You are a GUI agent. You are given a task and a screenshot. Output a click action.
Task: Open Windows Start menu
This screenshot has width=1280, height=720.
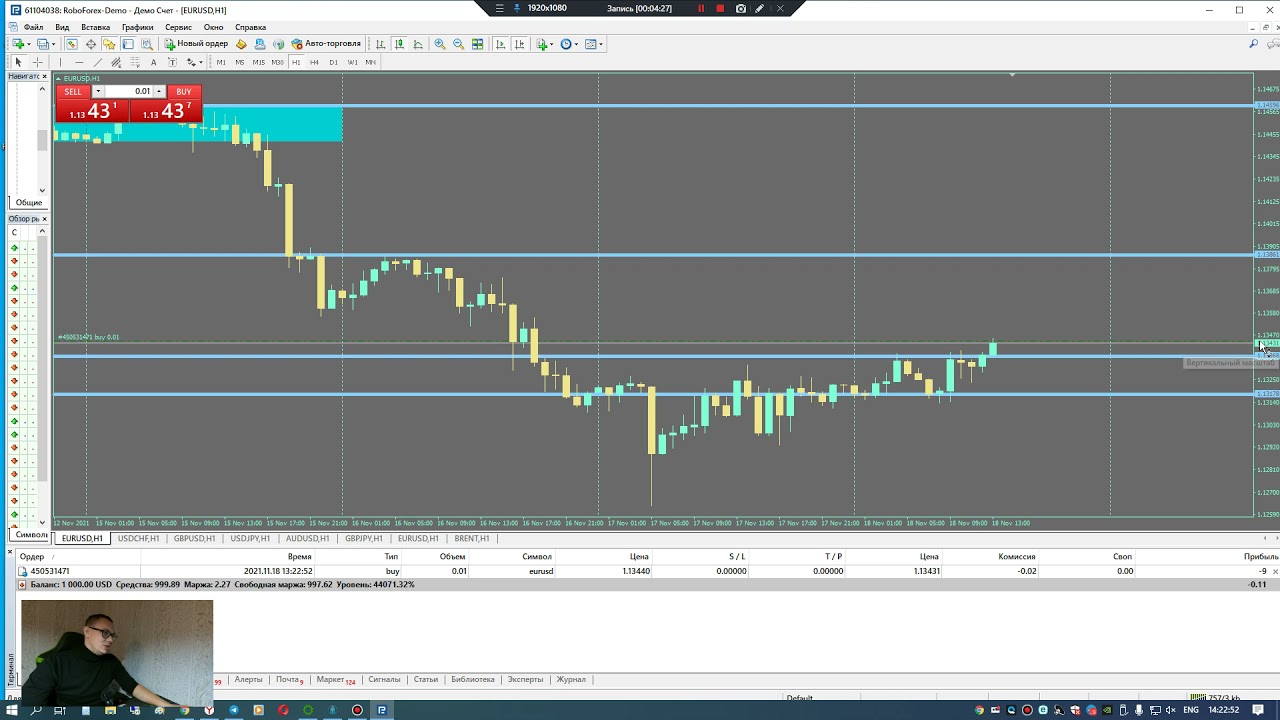[11, 710]
